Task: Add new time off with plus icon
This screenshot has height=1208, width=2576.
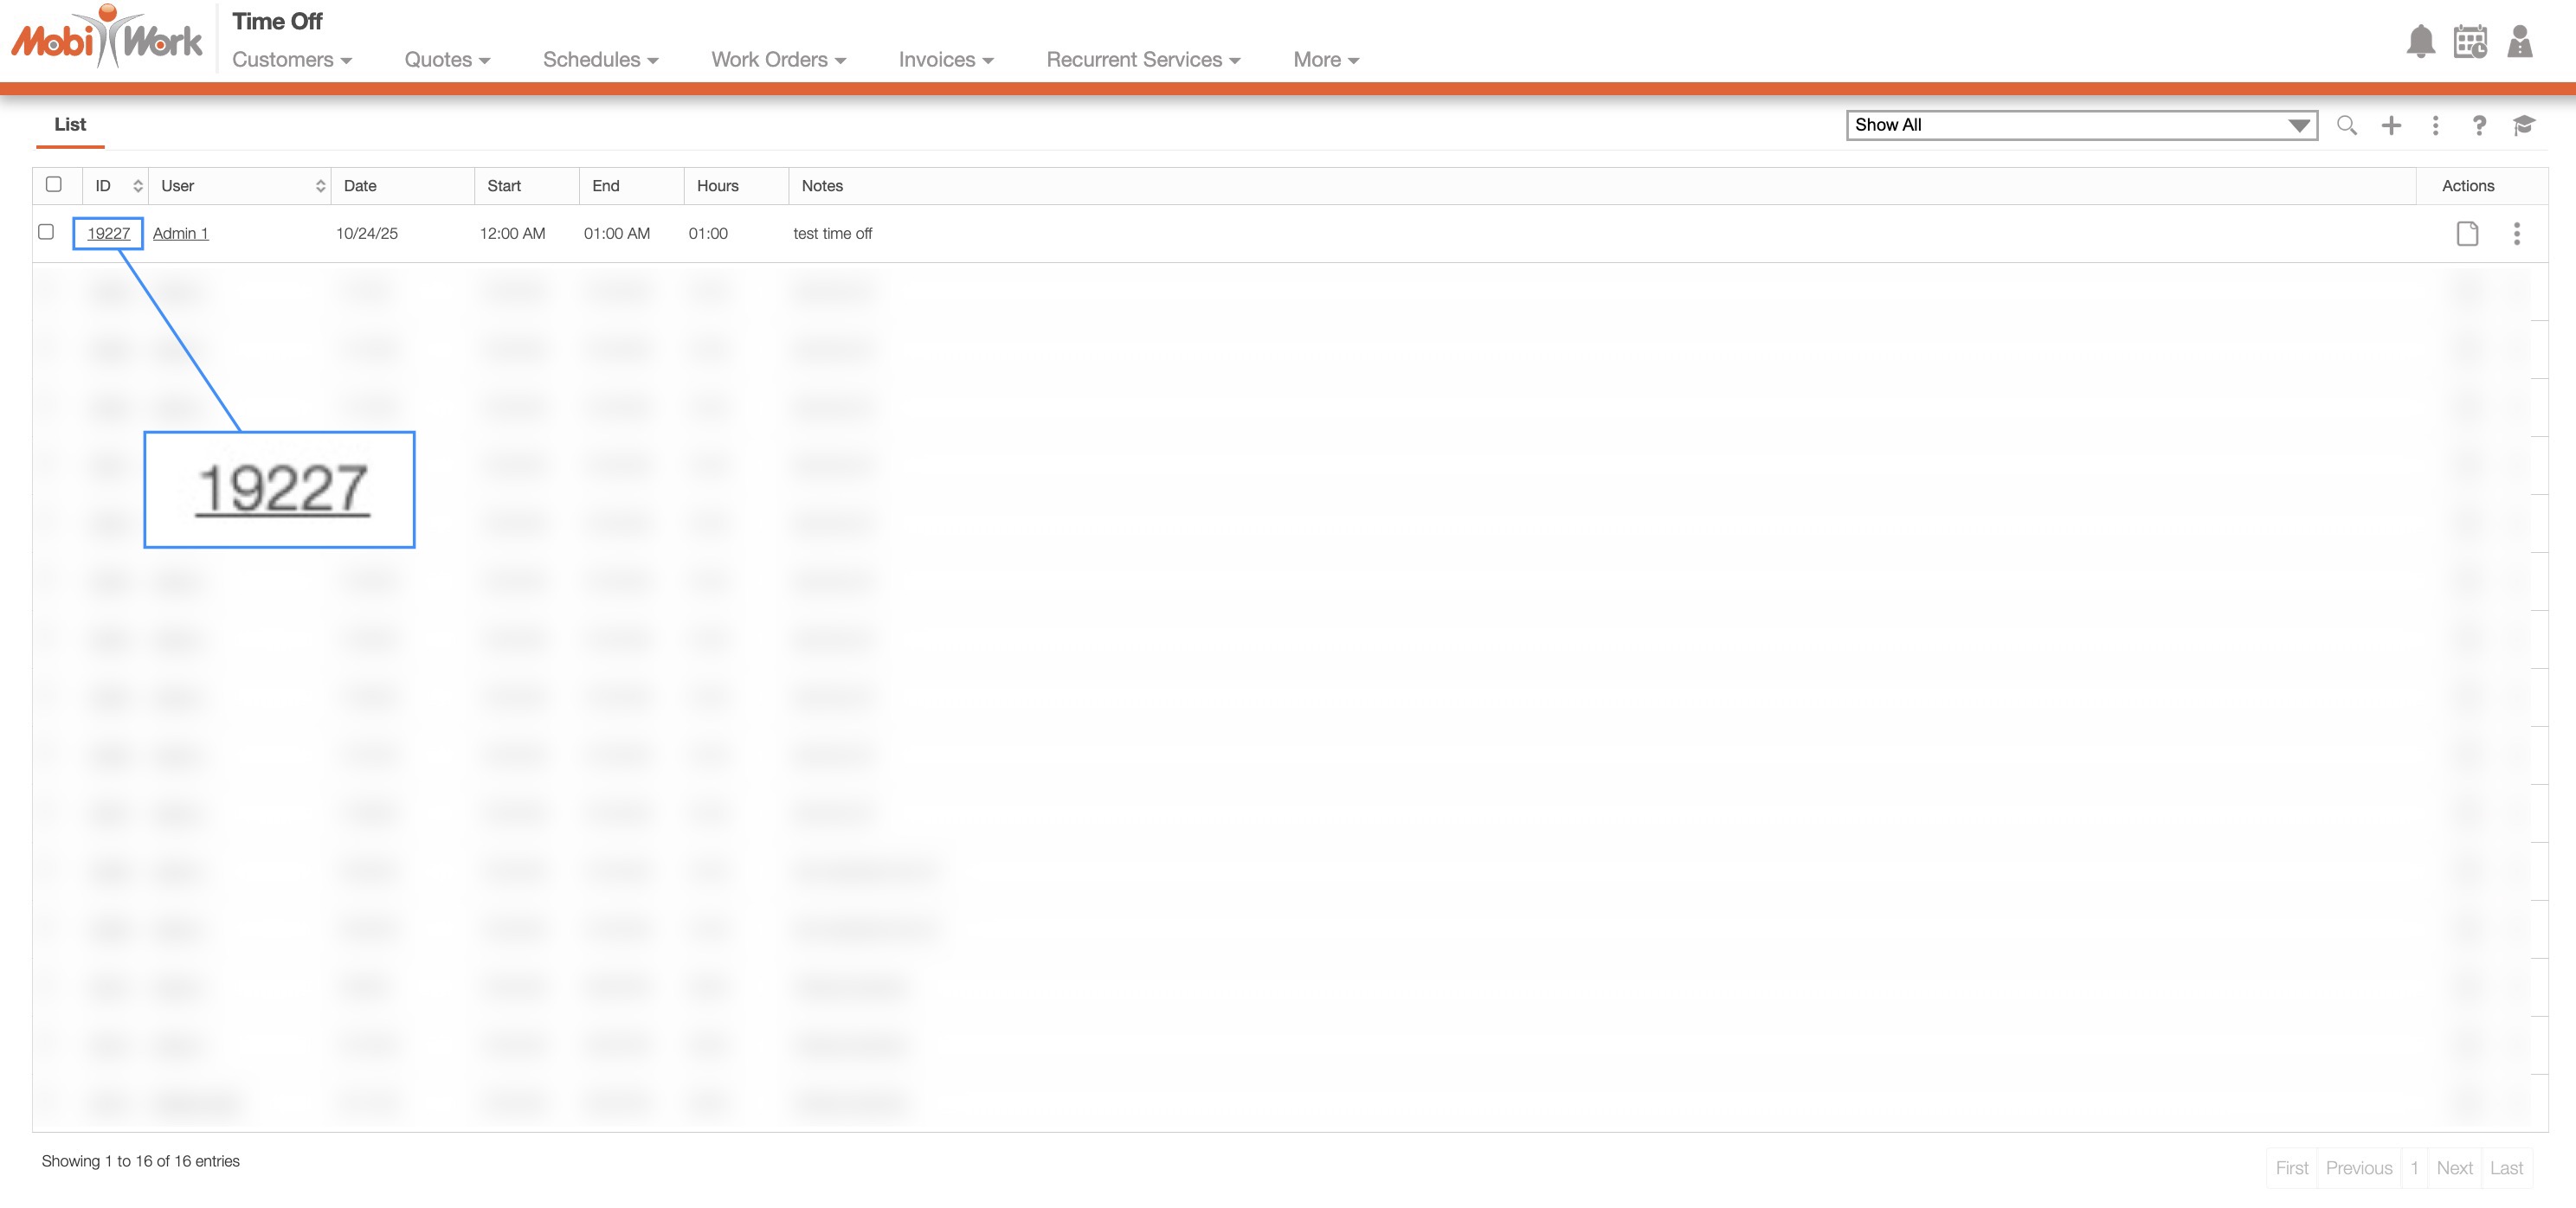Action: pos(2391,125)
